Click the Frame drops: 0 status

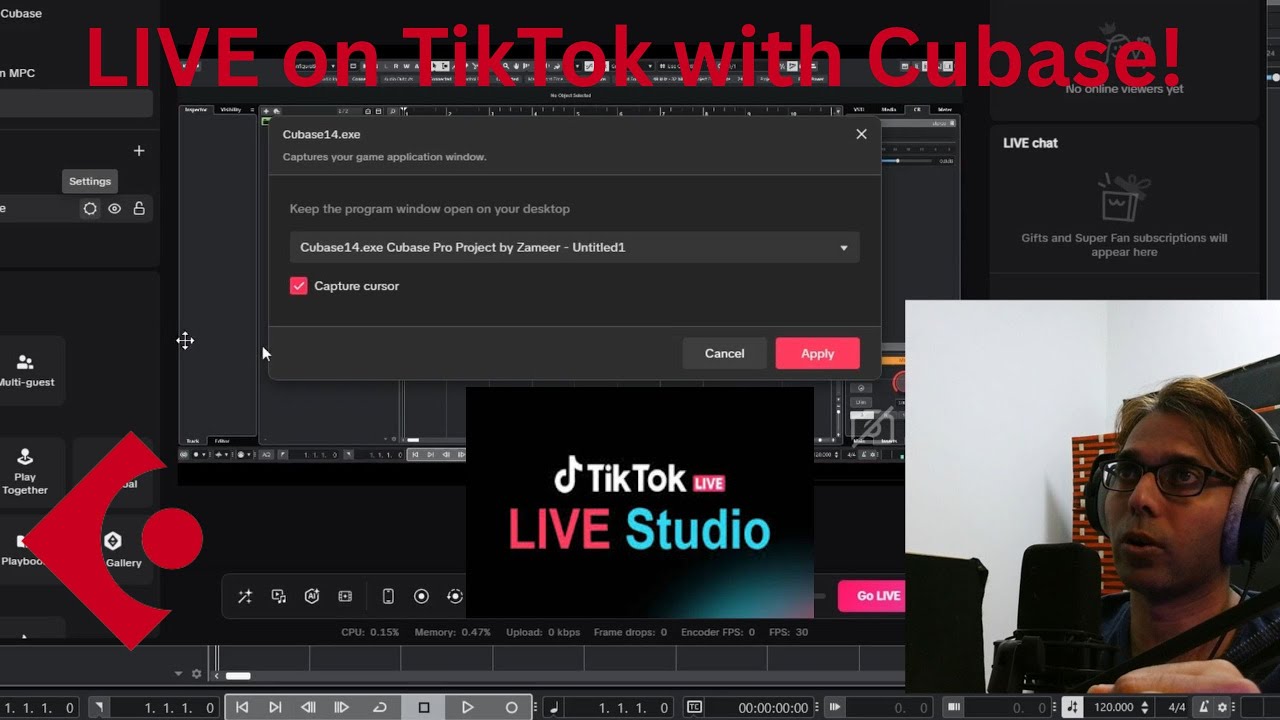click(630, 632)
